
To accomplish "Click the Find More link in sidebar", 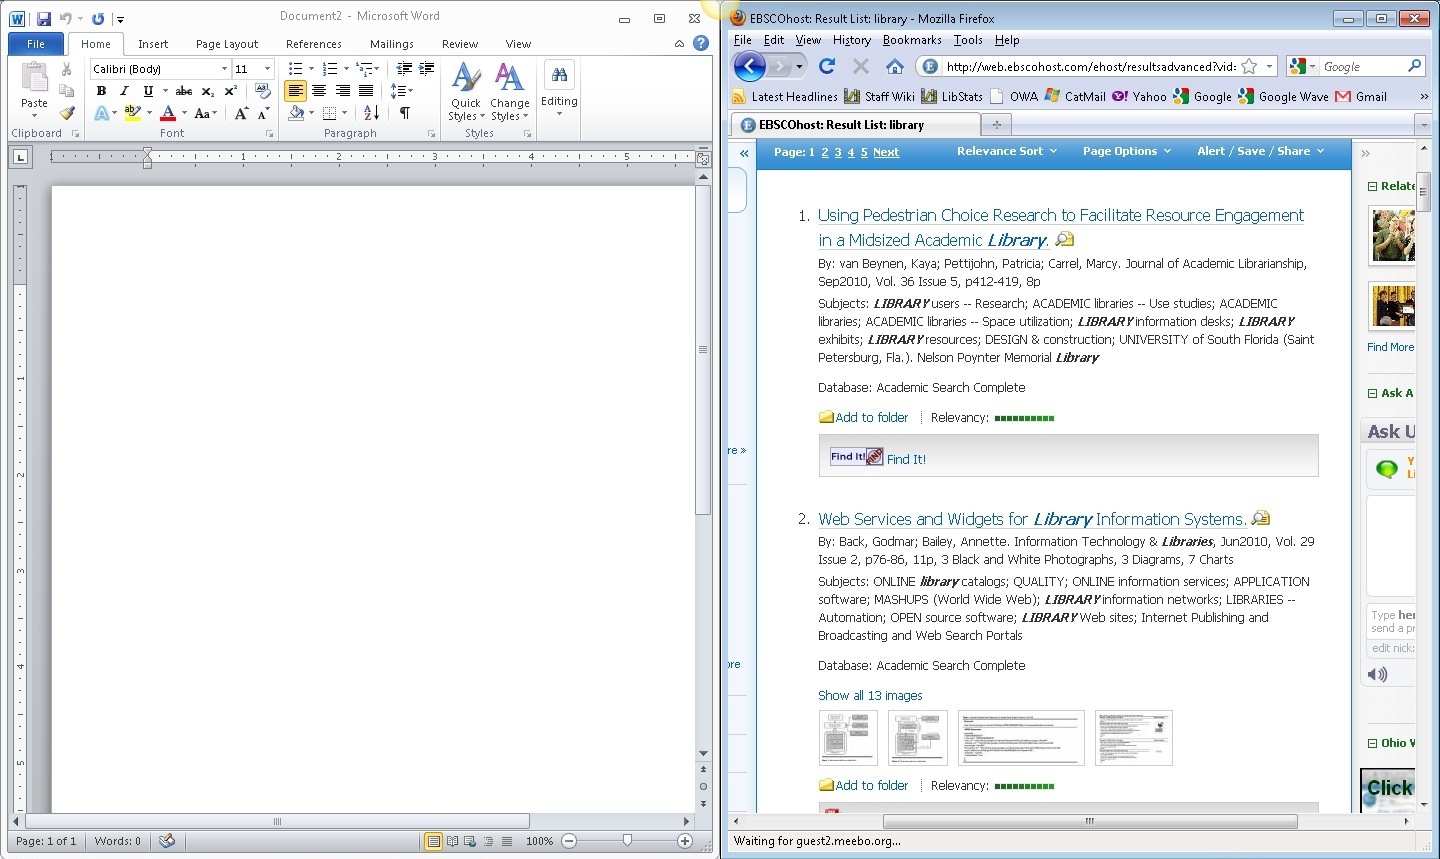I will (x=1391, y=347).
